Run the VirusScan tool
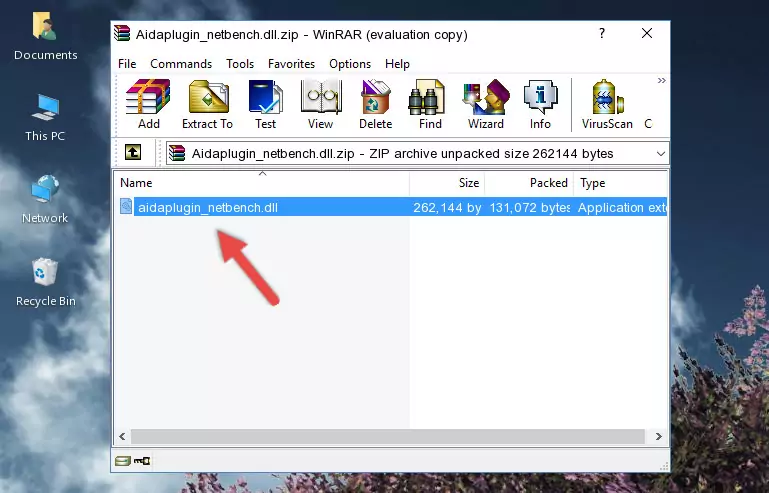Screen dimensions: 769x493 click(x=607, y=104)
